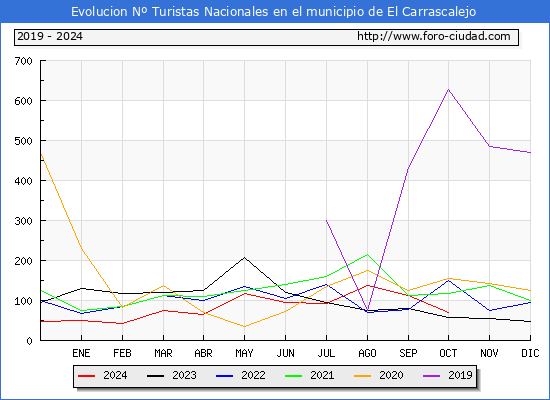Click the JUL month axis label
Screen dimensions: 550x400
coord(326,353)
